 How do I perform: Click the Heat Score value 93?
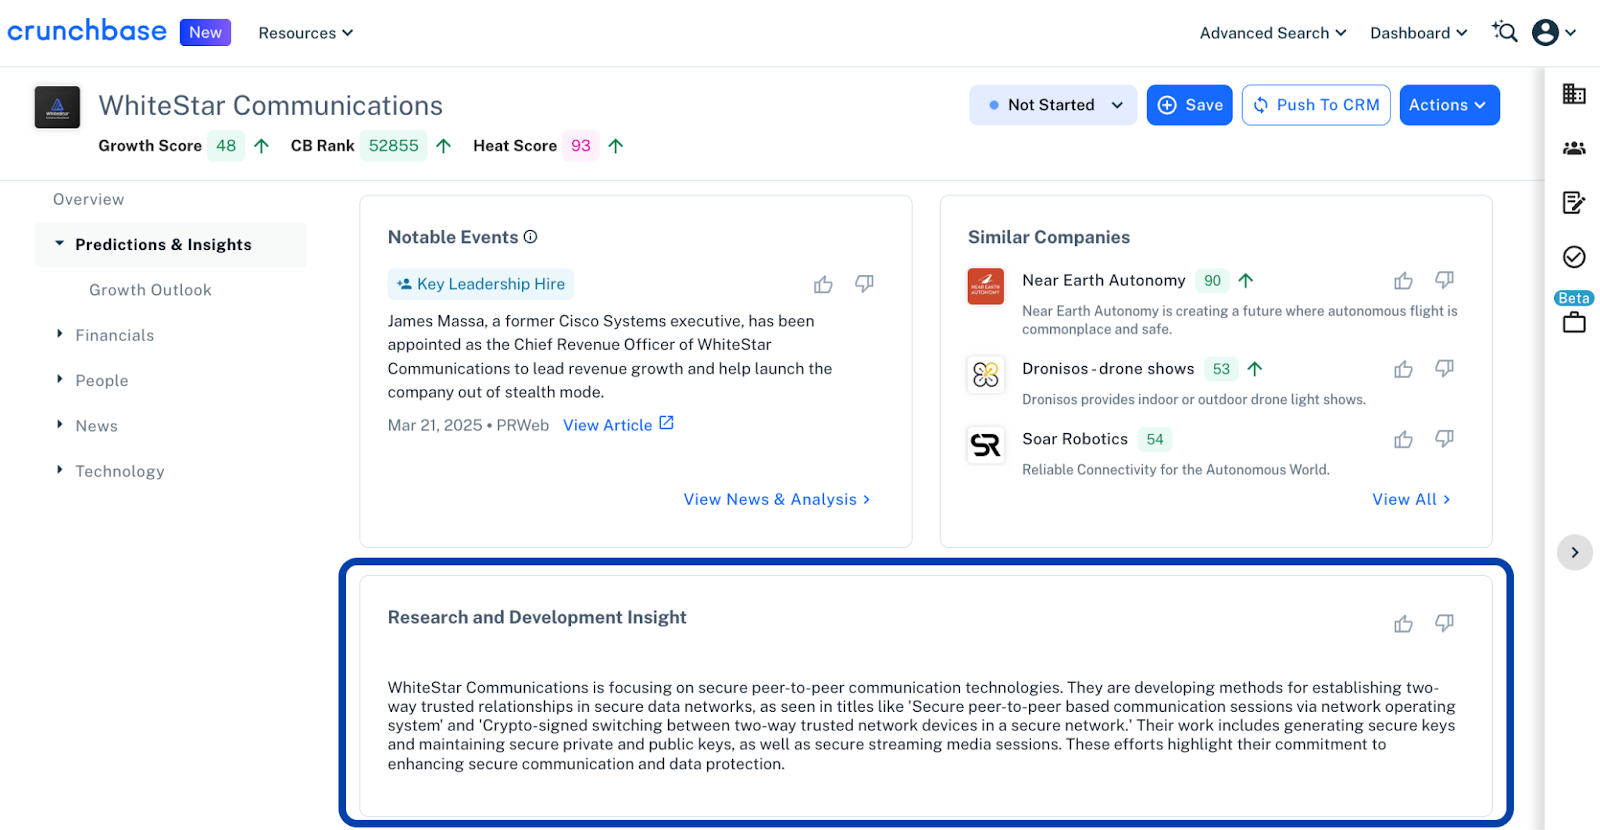point(581,146)
